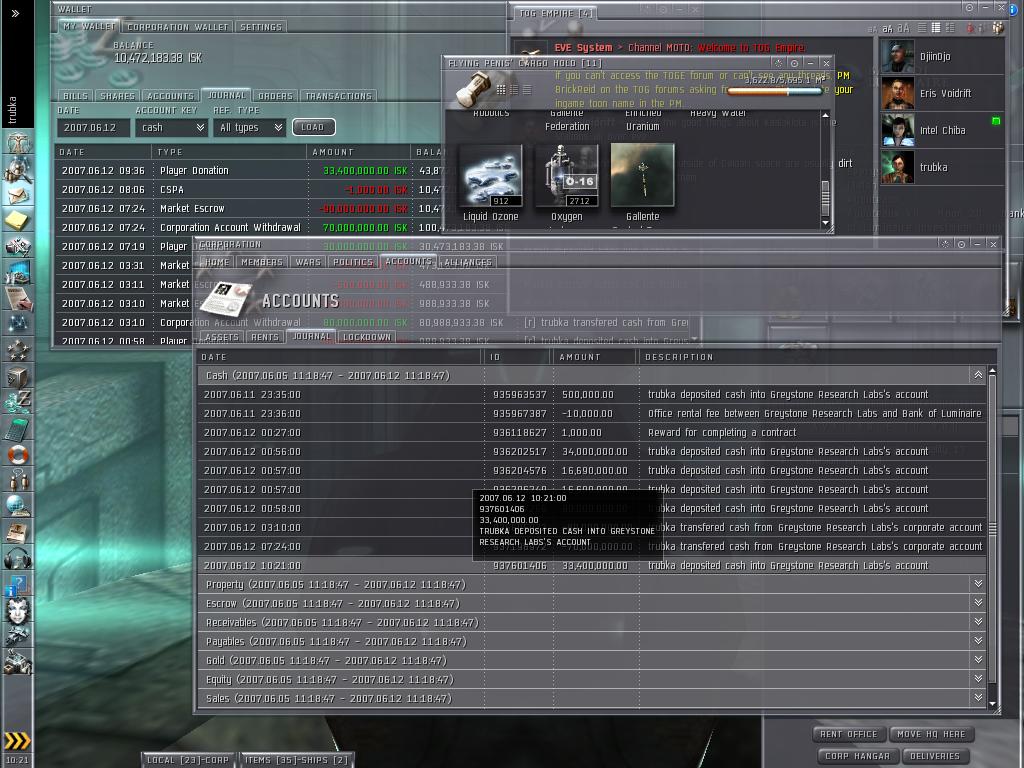The height and width of the screenshot is (768, 1024).
Task: Open People and Places magnifier sidebar icon
Action: coord(18,170)
